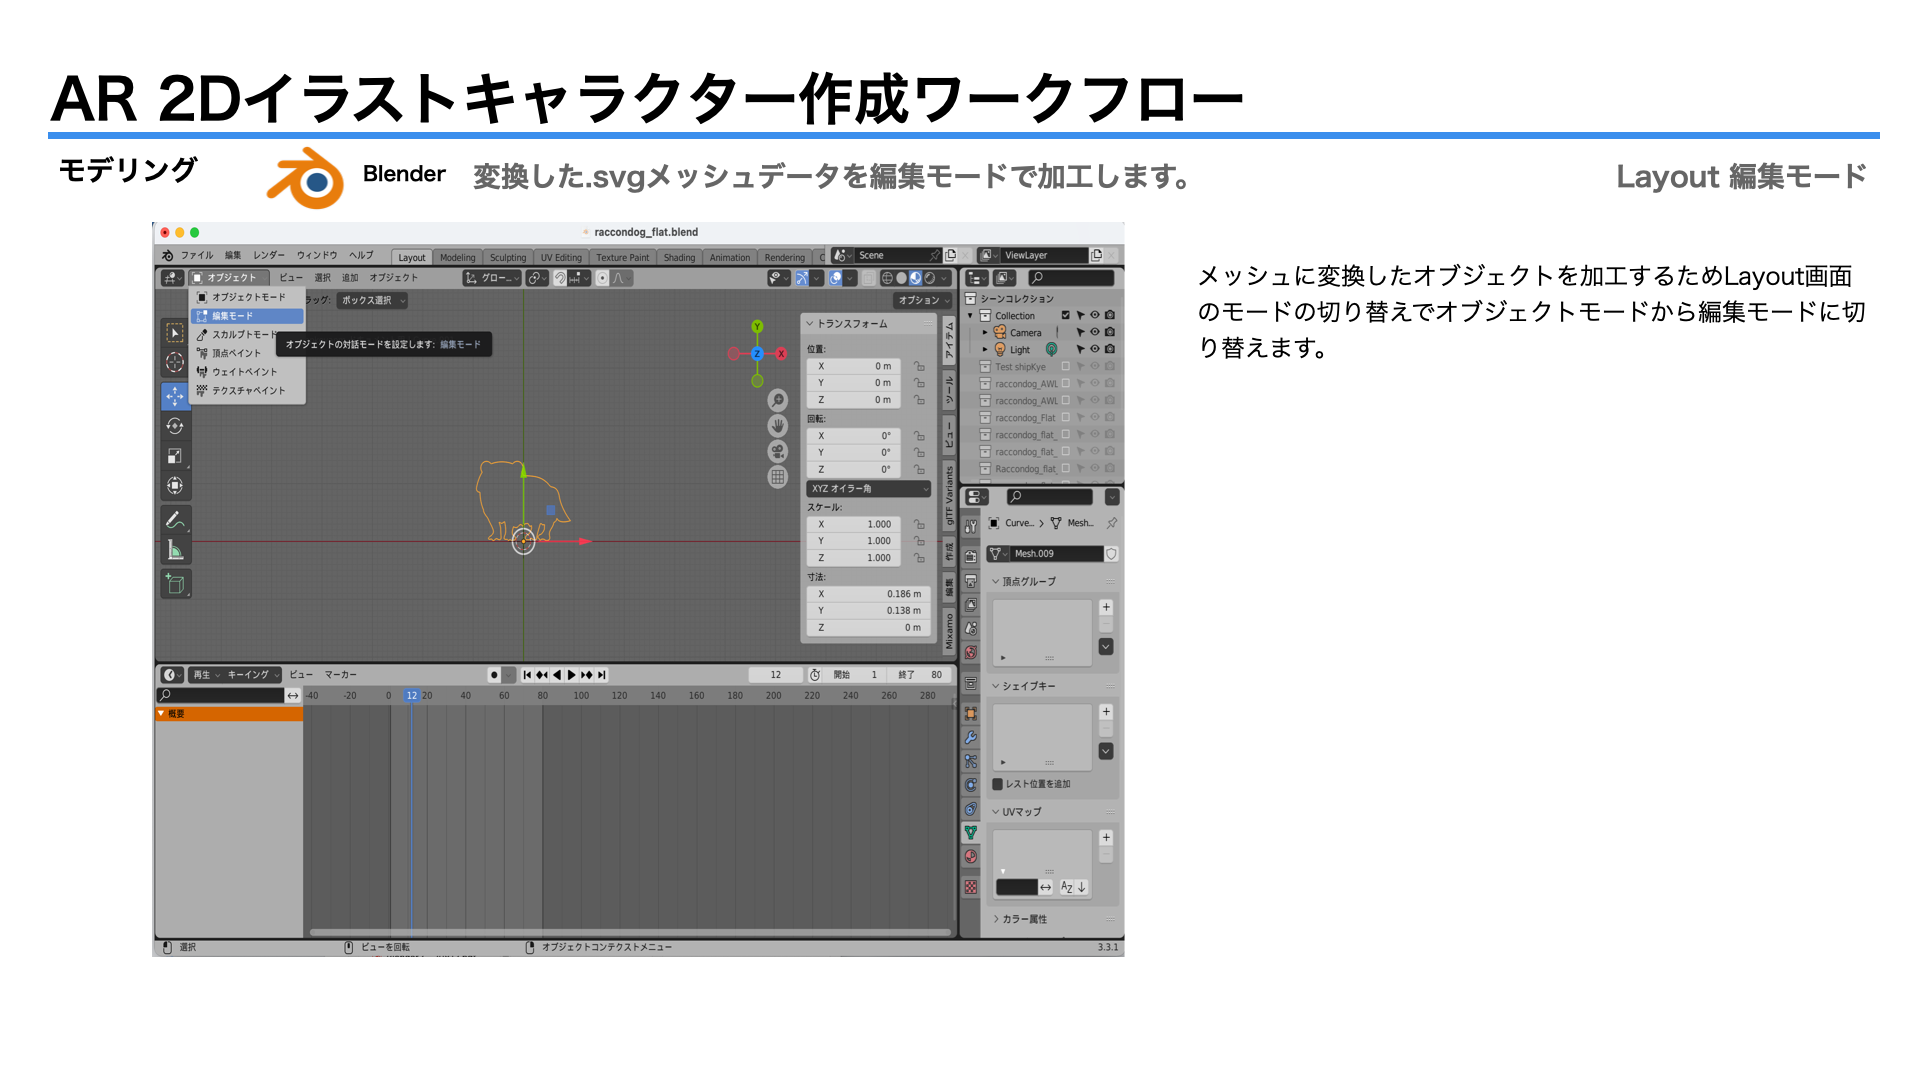Open the マーカー menu in timeline
The width and height of the screenshot is (1920, 1080).
(340, 675)
